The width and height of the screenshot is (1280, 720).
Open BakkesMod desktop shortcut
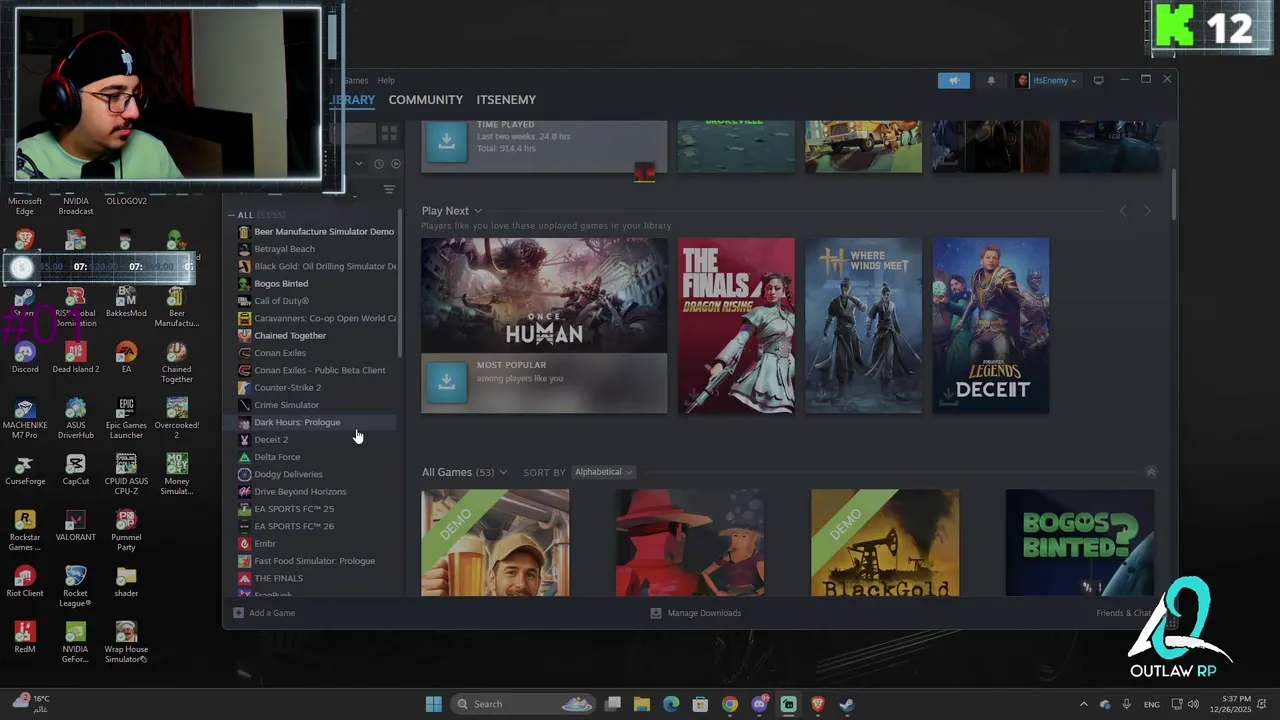pos(126,301)
